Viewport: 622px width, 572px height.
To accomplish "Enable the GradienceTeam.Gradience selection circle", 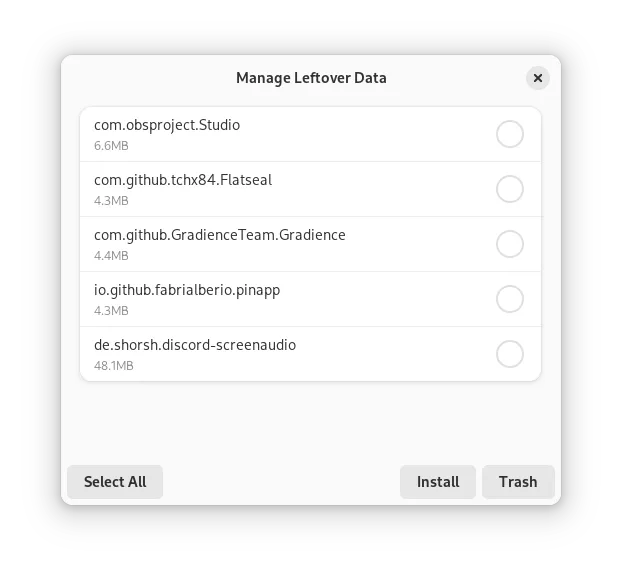I will click(510, 244).
